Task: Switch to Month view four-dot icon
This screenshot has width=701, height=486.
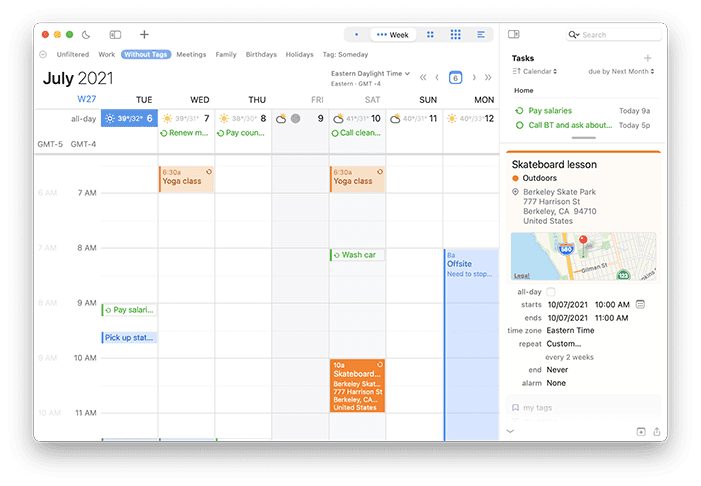Action: 430,34
